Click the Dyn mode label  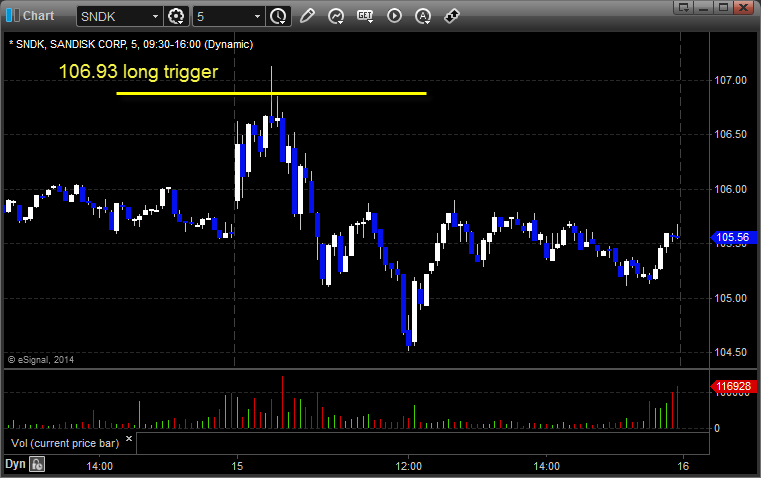(x=15, y=464)
